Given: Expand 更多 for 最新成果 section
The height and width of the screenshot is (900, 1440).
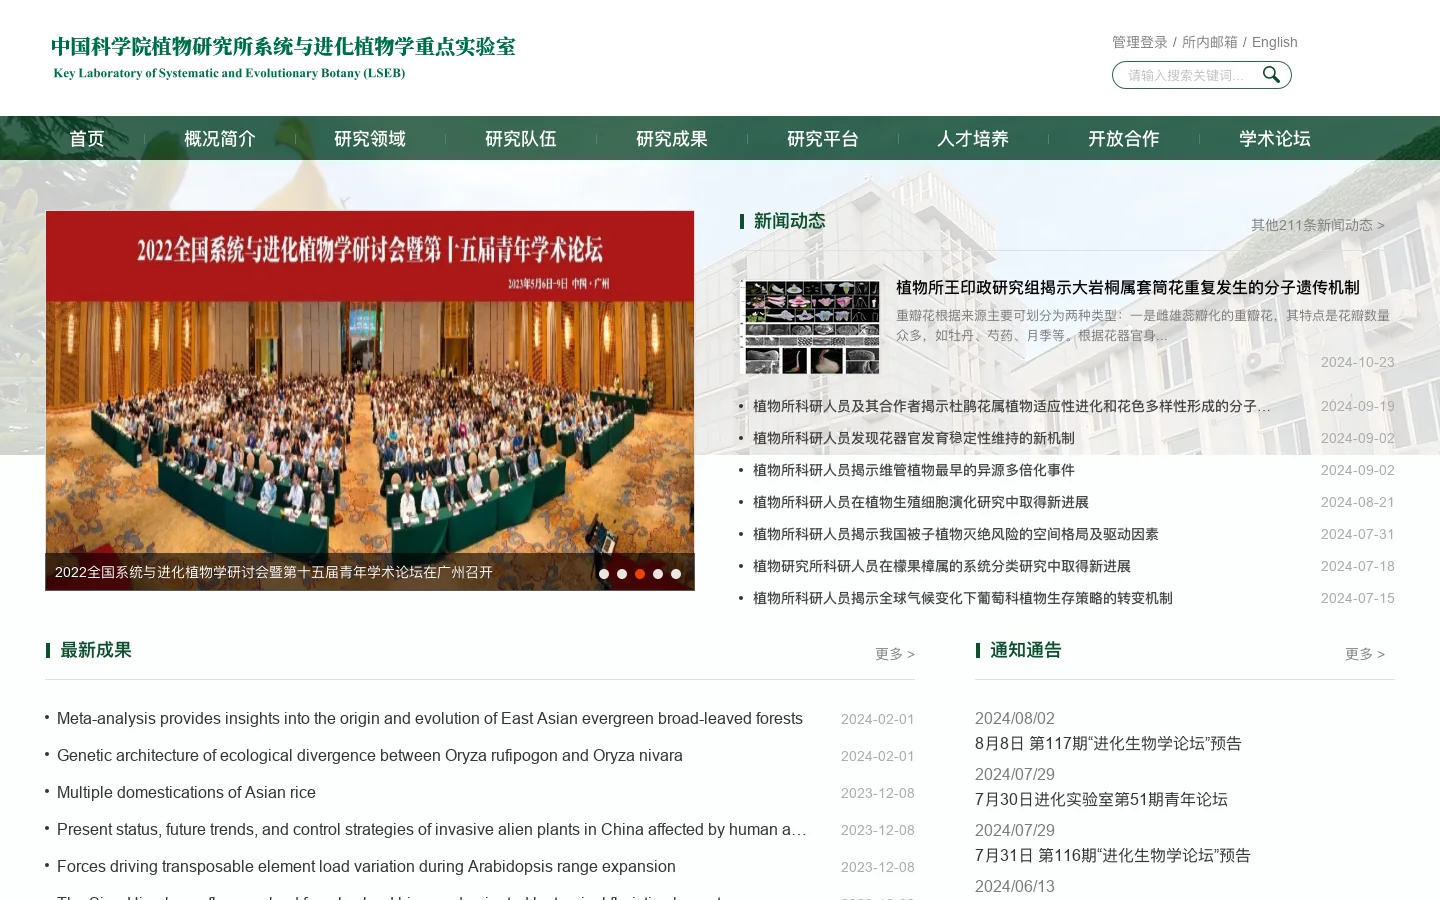Looking at the screenshot, I should [x=895, y=654].
